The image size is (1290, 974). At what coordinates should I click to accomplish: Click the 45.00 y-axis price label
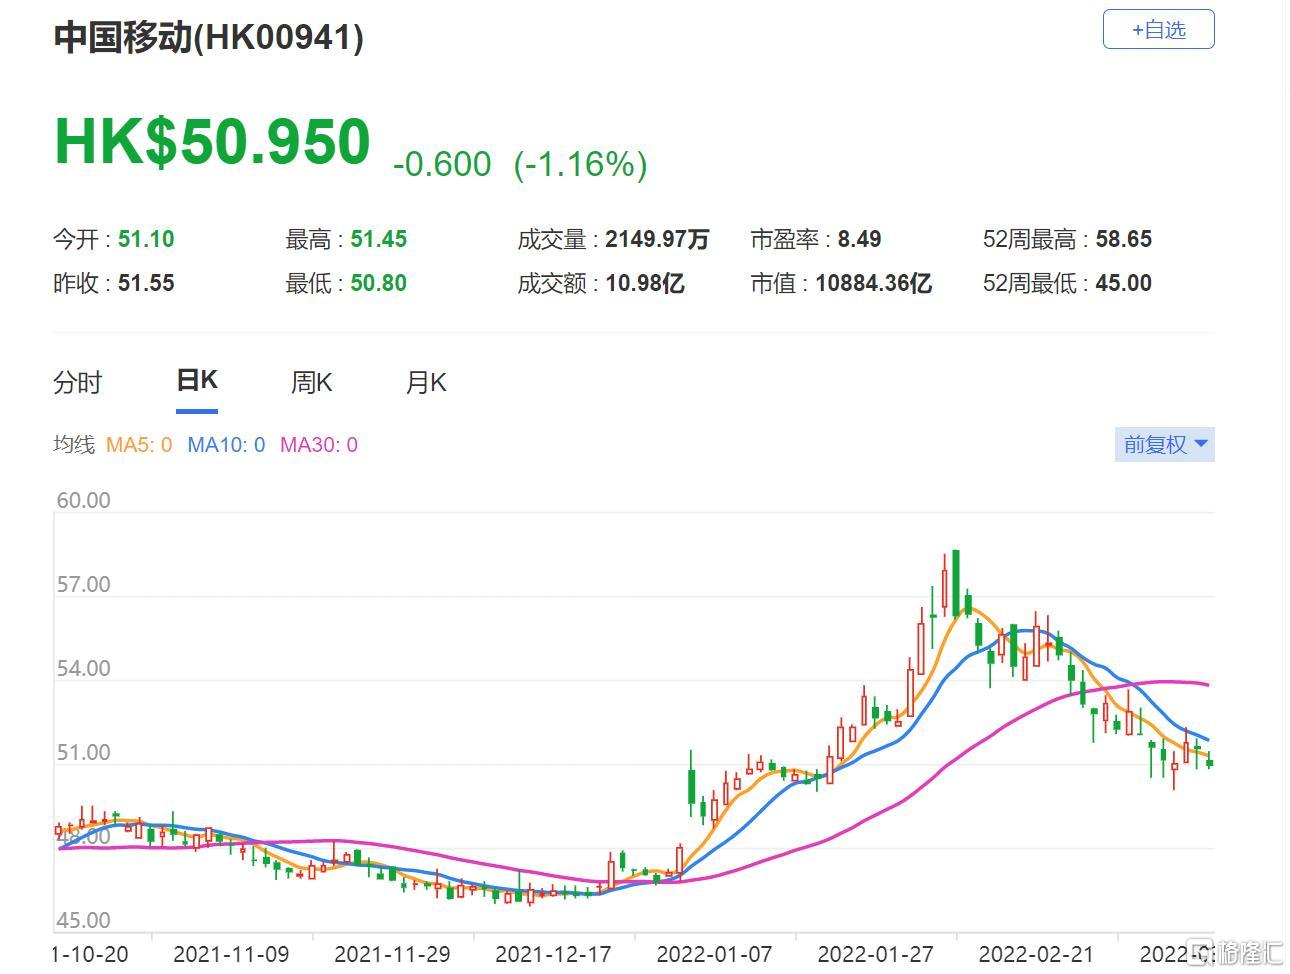[83, 920]
